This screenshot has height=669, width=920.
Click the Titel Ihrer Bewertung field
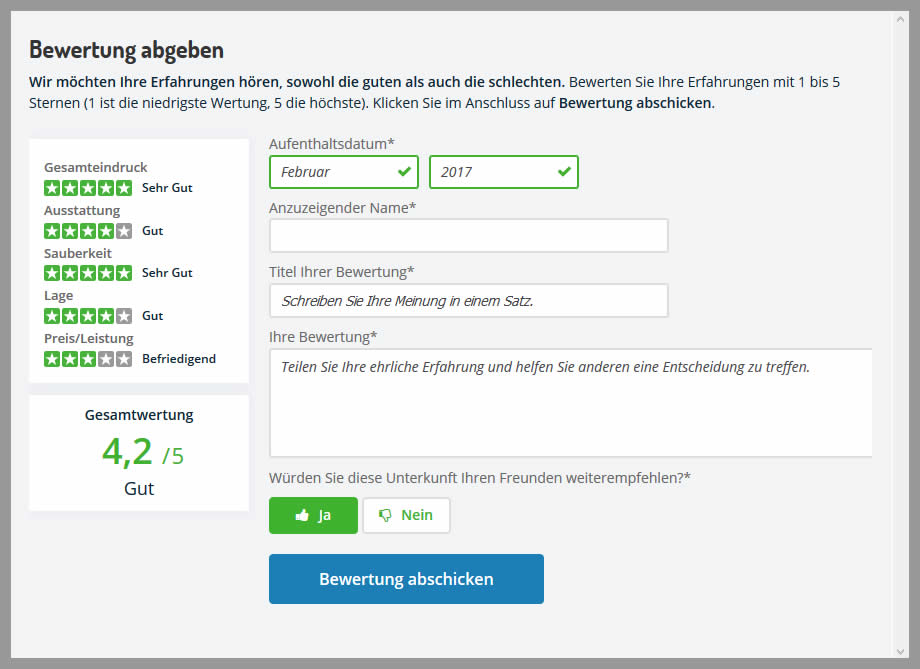click(x=468, y=301)
